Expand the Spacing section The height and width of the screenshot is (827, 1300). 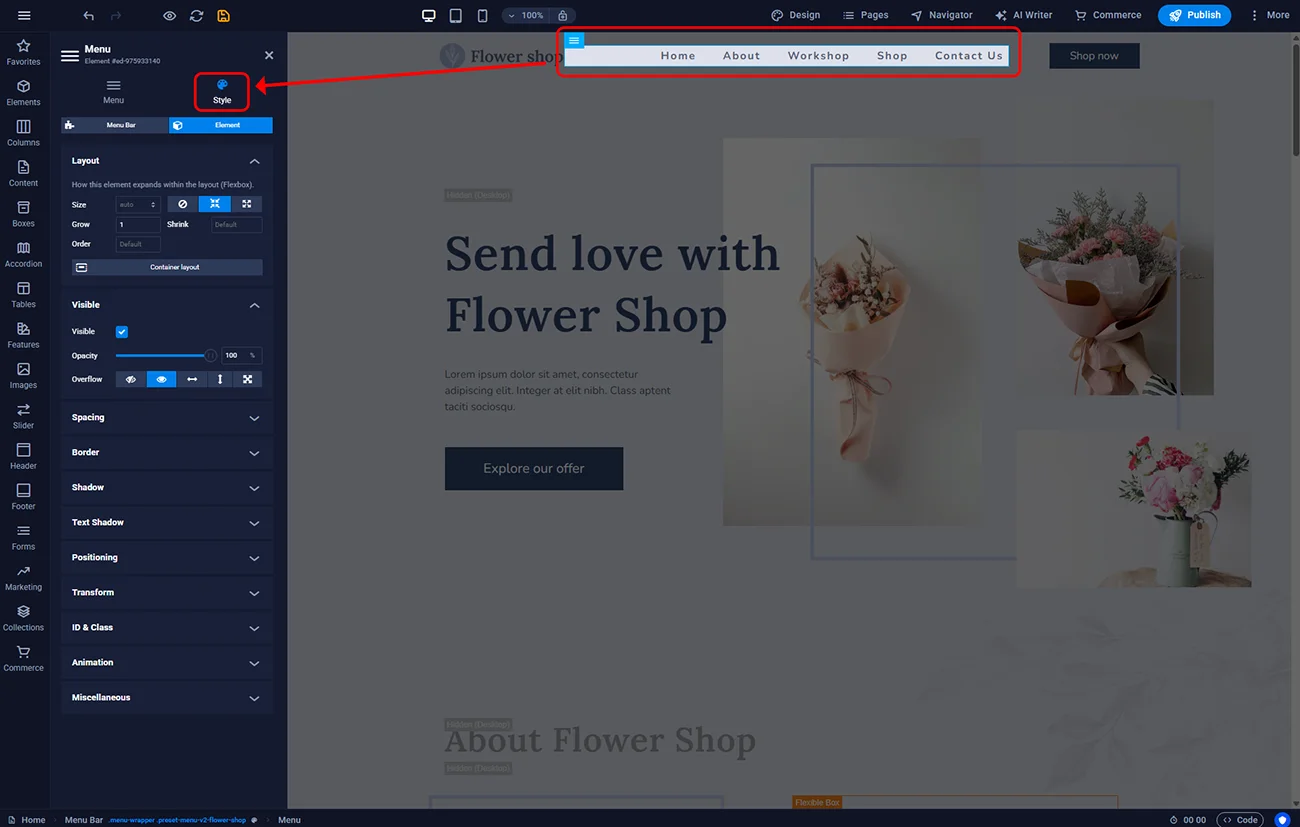[167, 418]
